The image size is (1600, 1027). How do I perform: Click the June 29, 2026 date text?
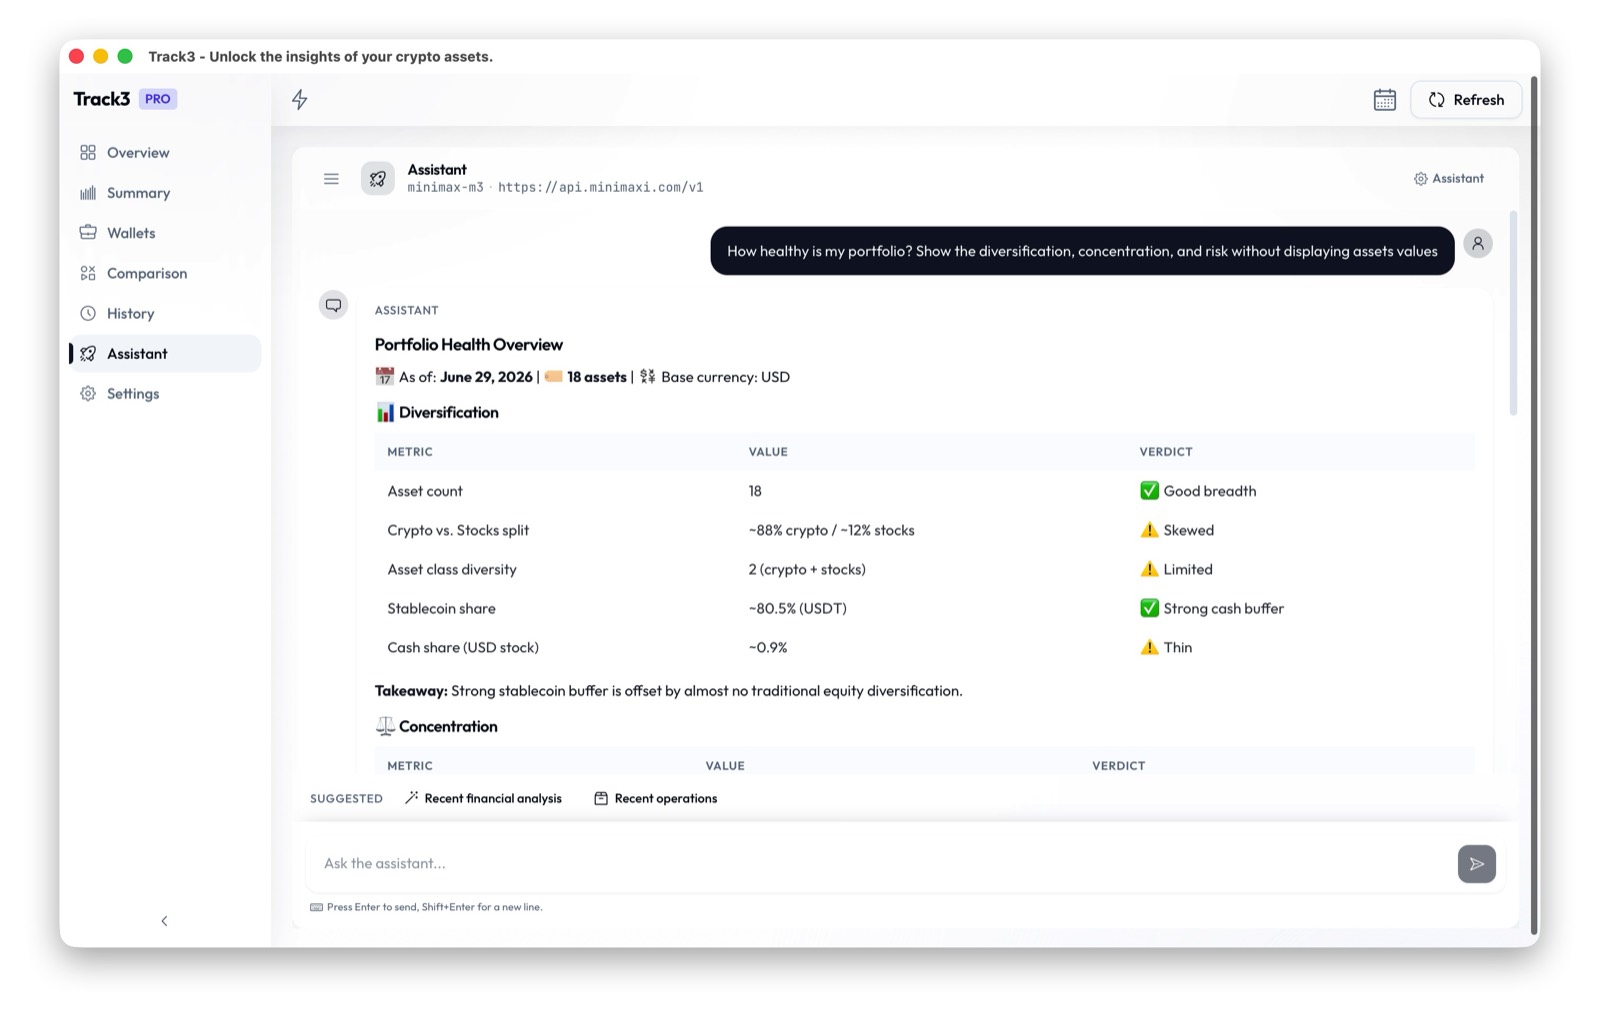486,377
